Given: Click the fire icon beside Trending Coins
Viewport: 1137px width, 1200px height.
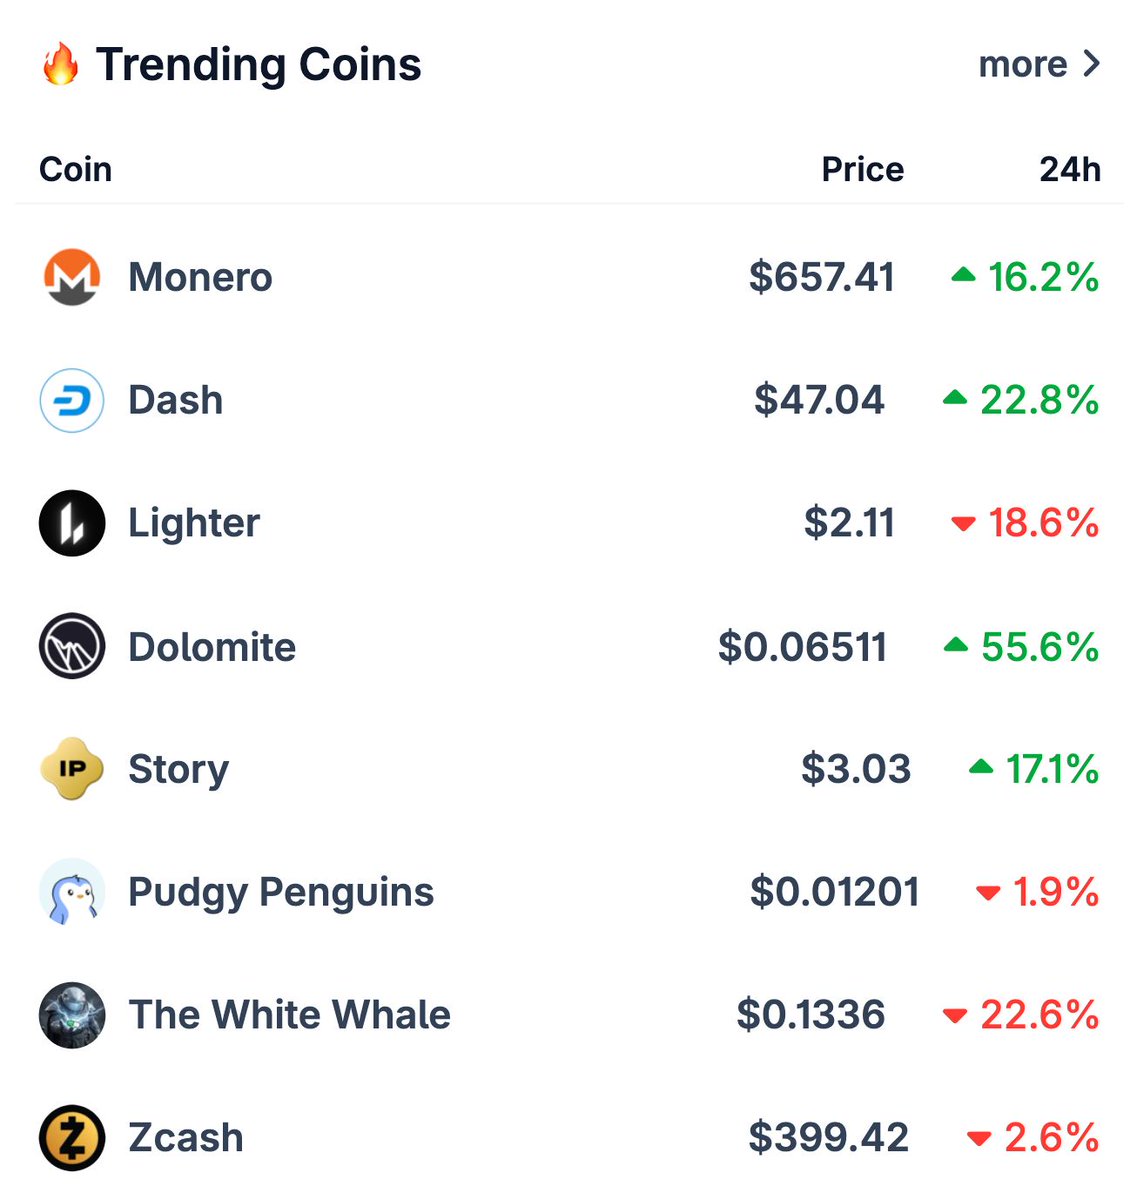Looking at the screenshot, I should [61, 64].
